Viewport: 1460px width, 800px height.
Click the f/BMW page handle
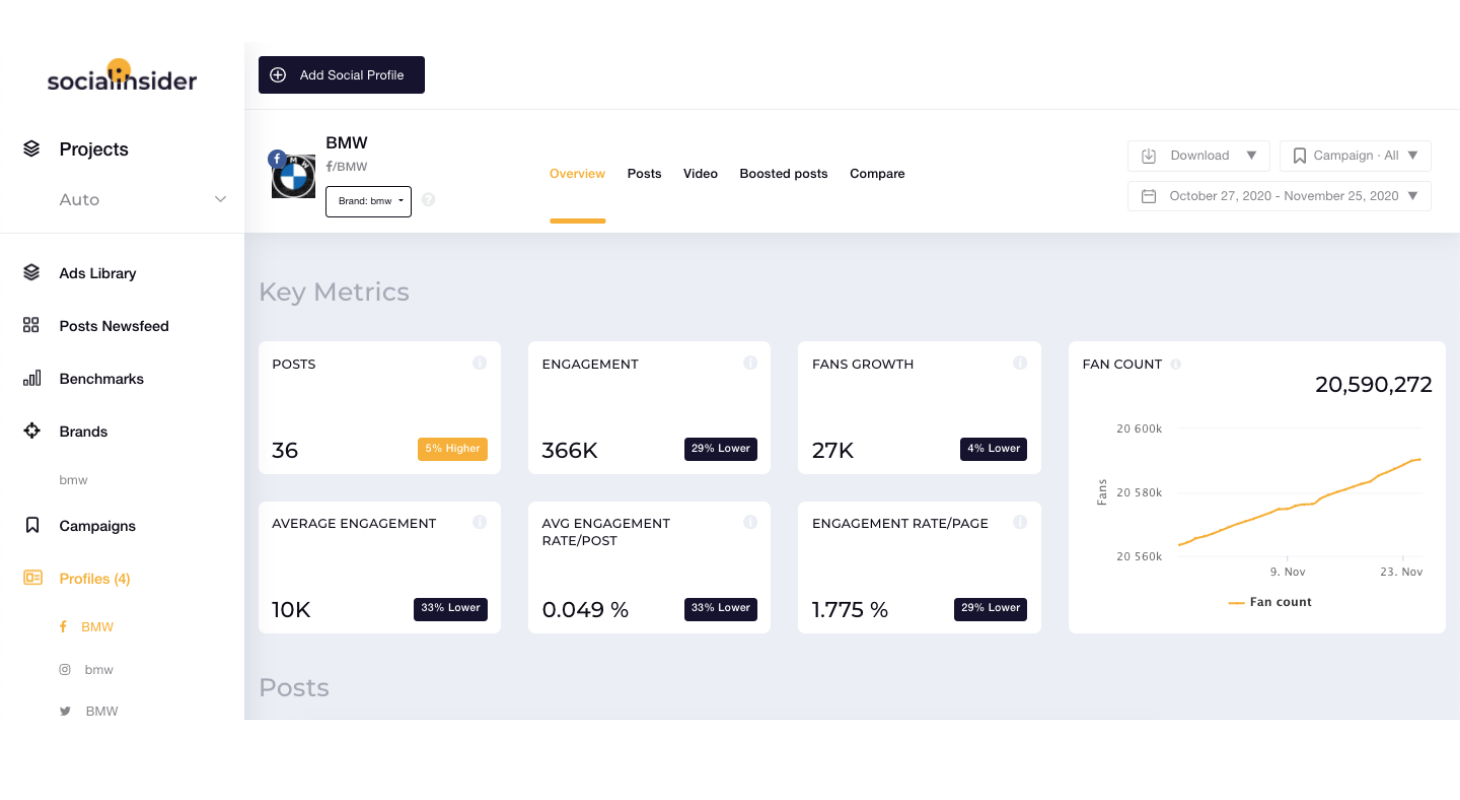[346, 167]
